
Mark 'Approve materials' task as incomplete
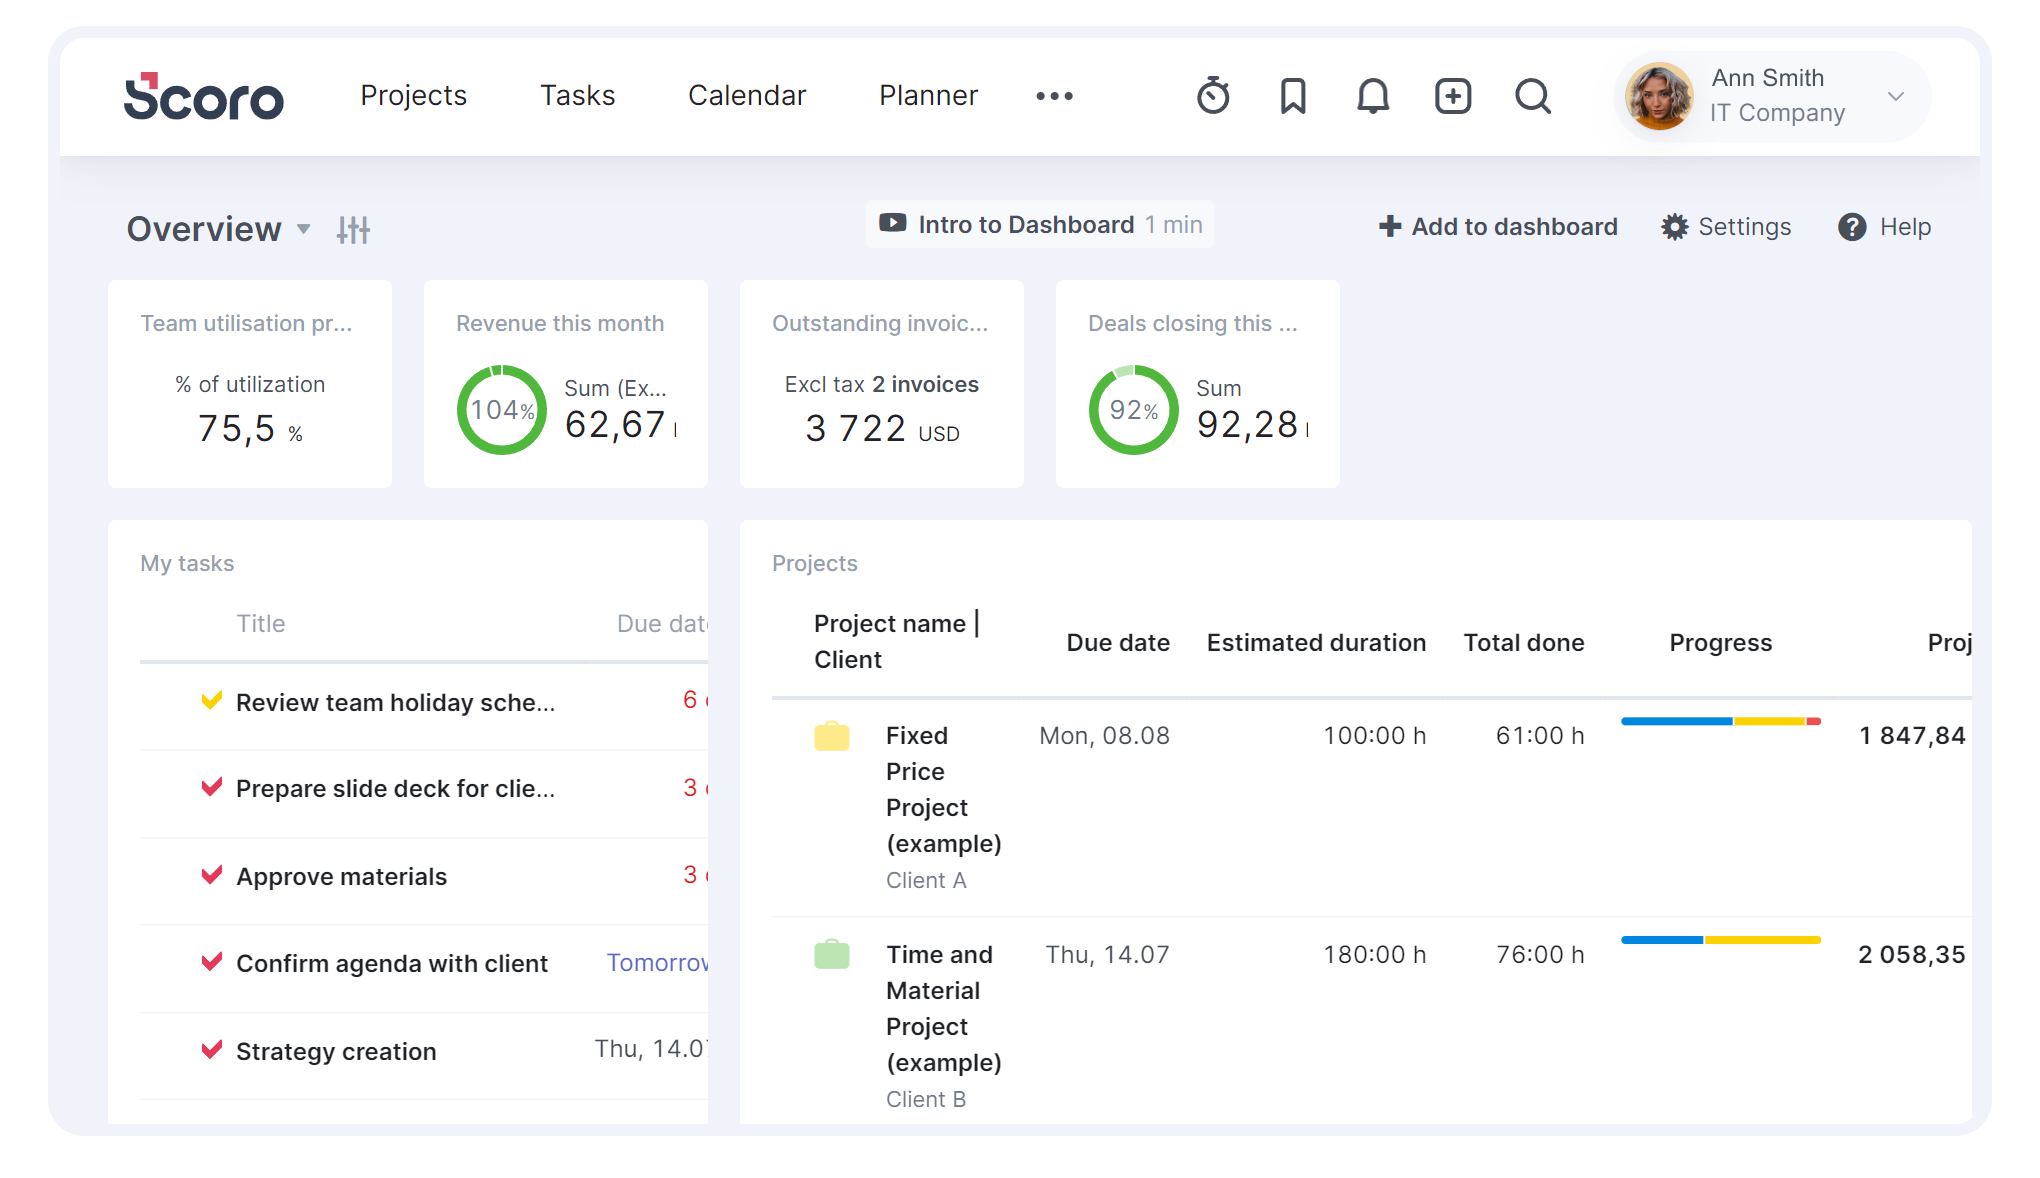[x=211, y=874]
